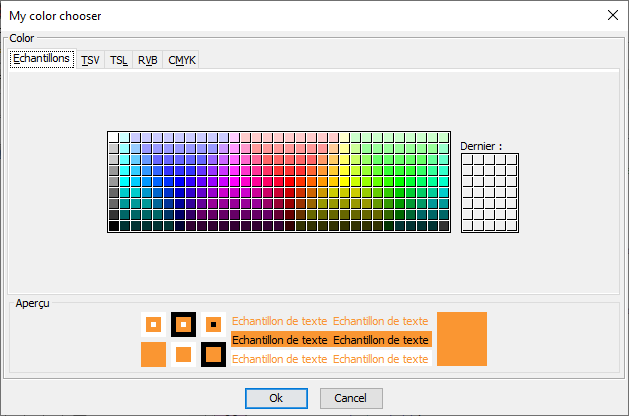Switch to the TSV tab
The image size is (629, 416).
coord(90,60)
